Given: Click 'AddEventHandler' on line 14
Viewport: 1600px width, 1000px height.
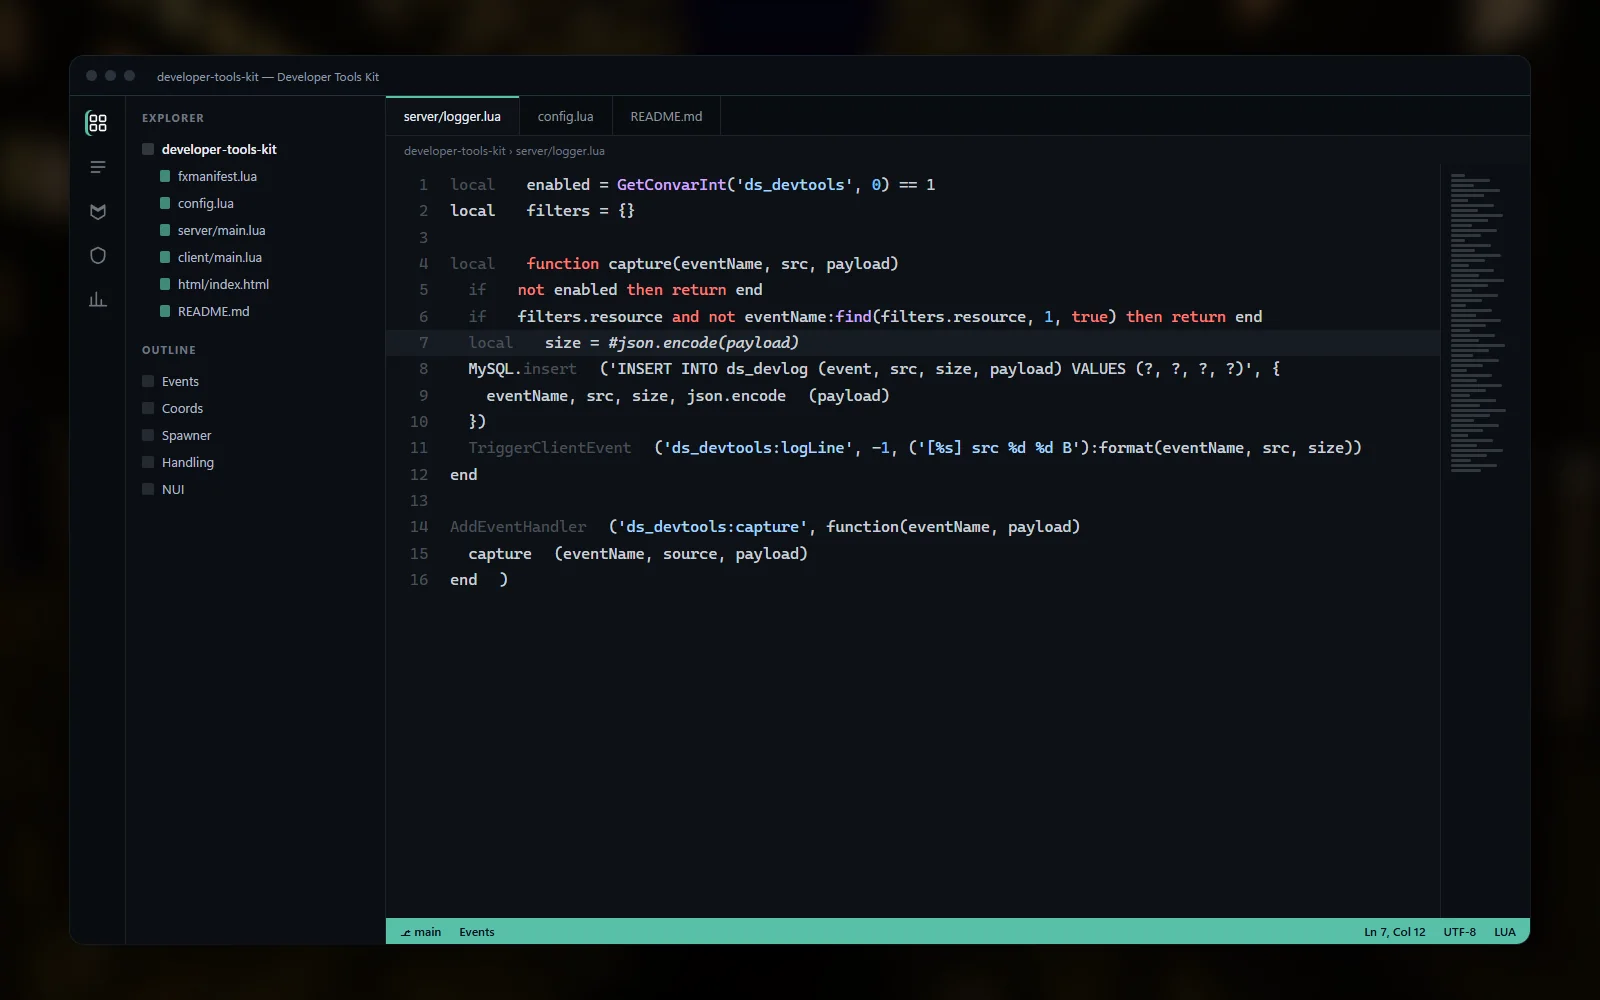Looking at the screenshot, I should pos(518,526).
